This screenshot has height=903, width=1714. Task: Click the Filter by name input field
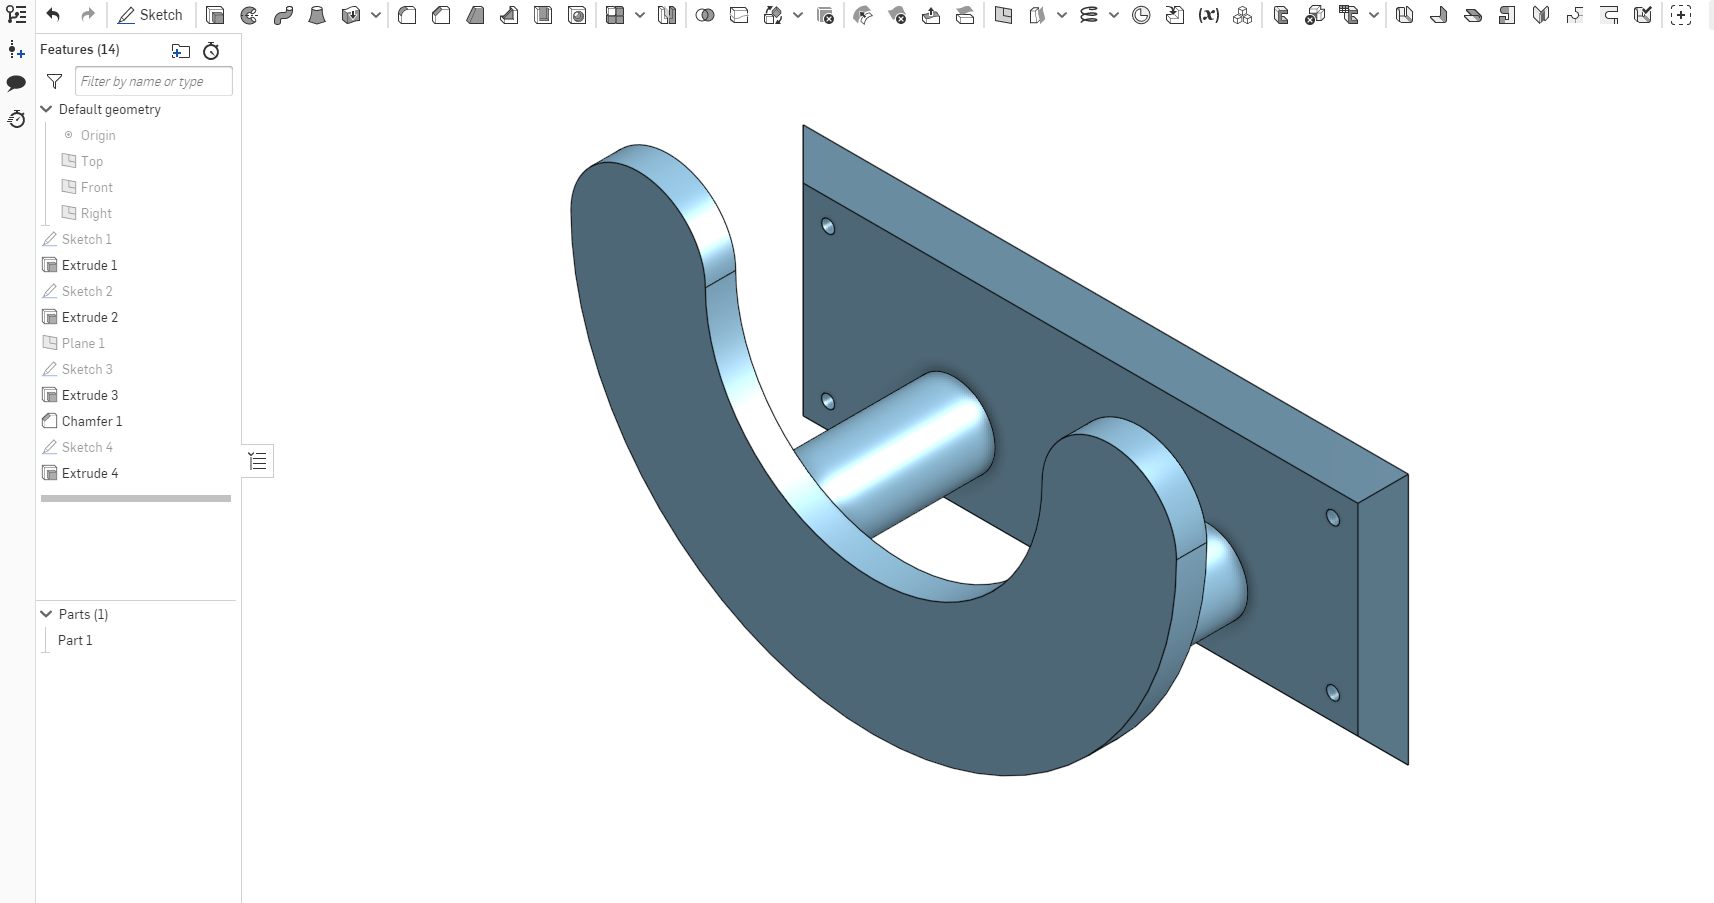click(x=152, y=81)
